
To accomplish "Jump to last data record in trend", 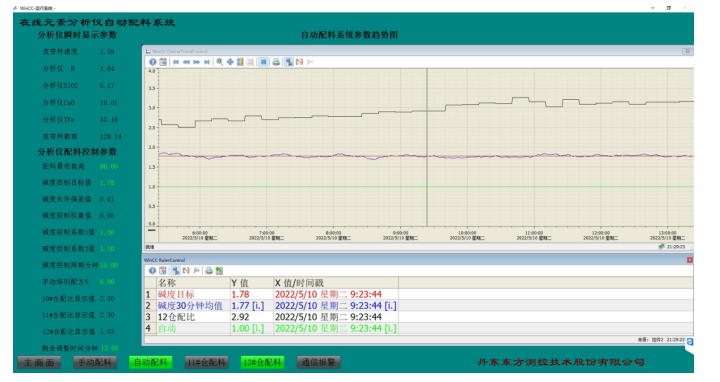I will [x=207, y=62].
